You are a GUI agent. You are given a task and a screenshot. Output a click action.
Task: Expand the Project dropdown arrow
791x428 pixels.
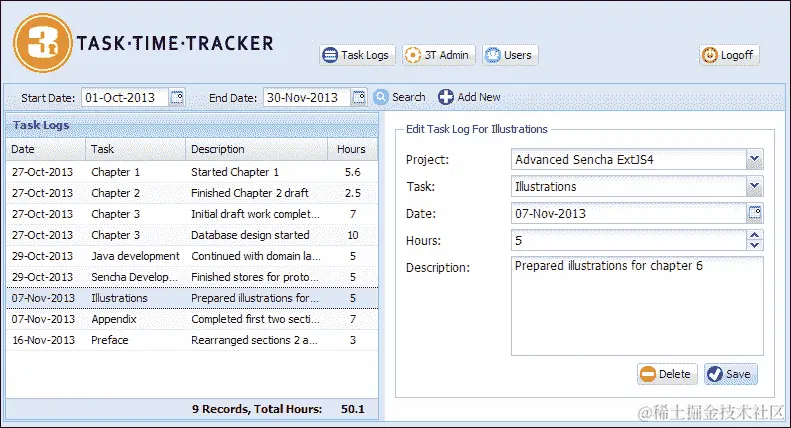pyautogui.click(x=755, y=159)
